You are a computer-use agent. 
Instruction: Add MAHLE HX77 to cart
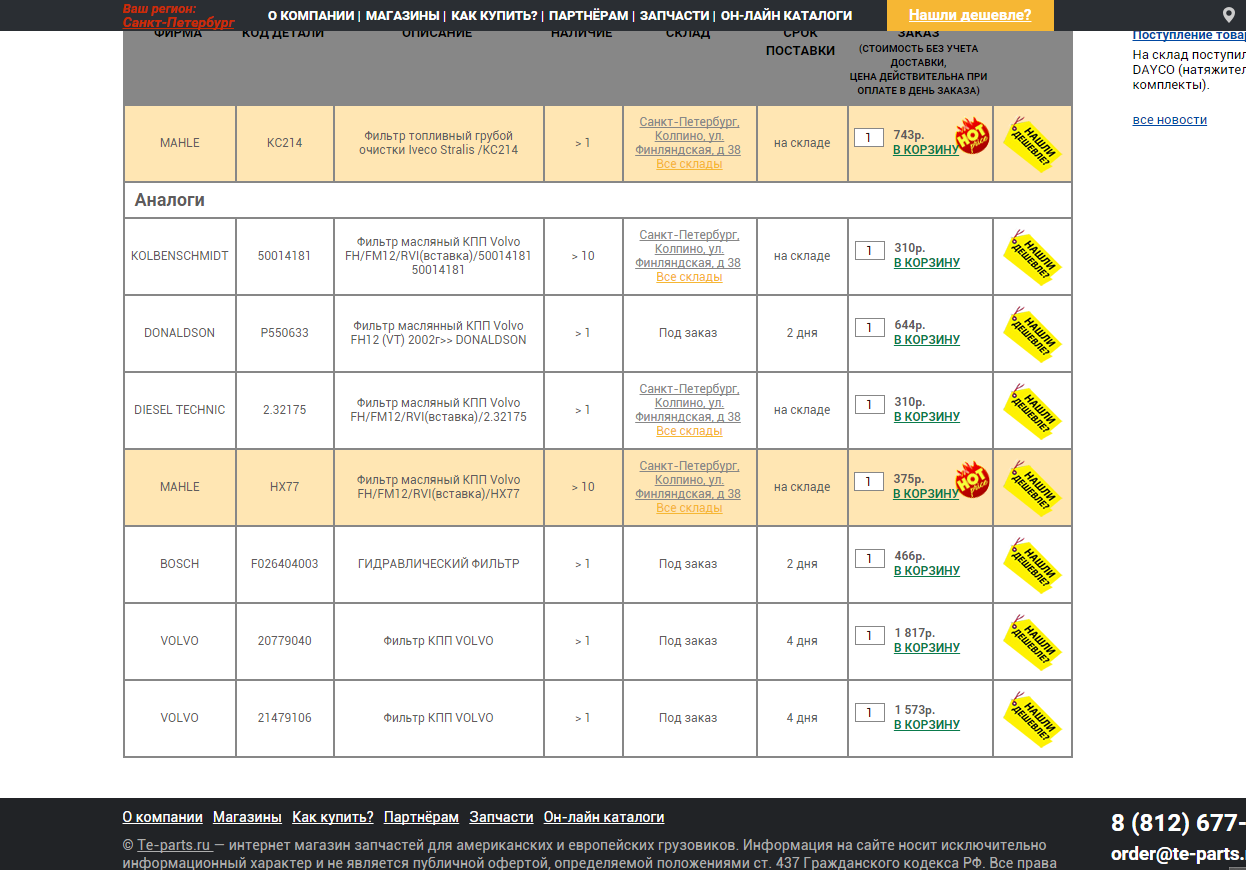click(926, 494)
